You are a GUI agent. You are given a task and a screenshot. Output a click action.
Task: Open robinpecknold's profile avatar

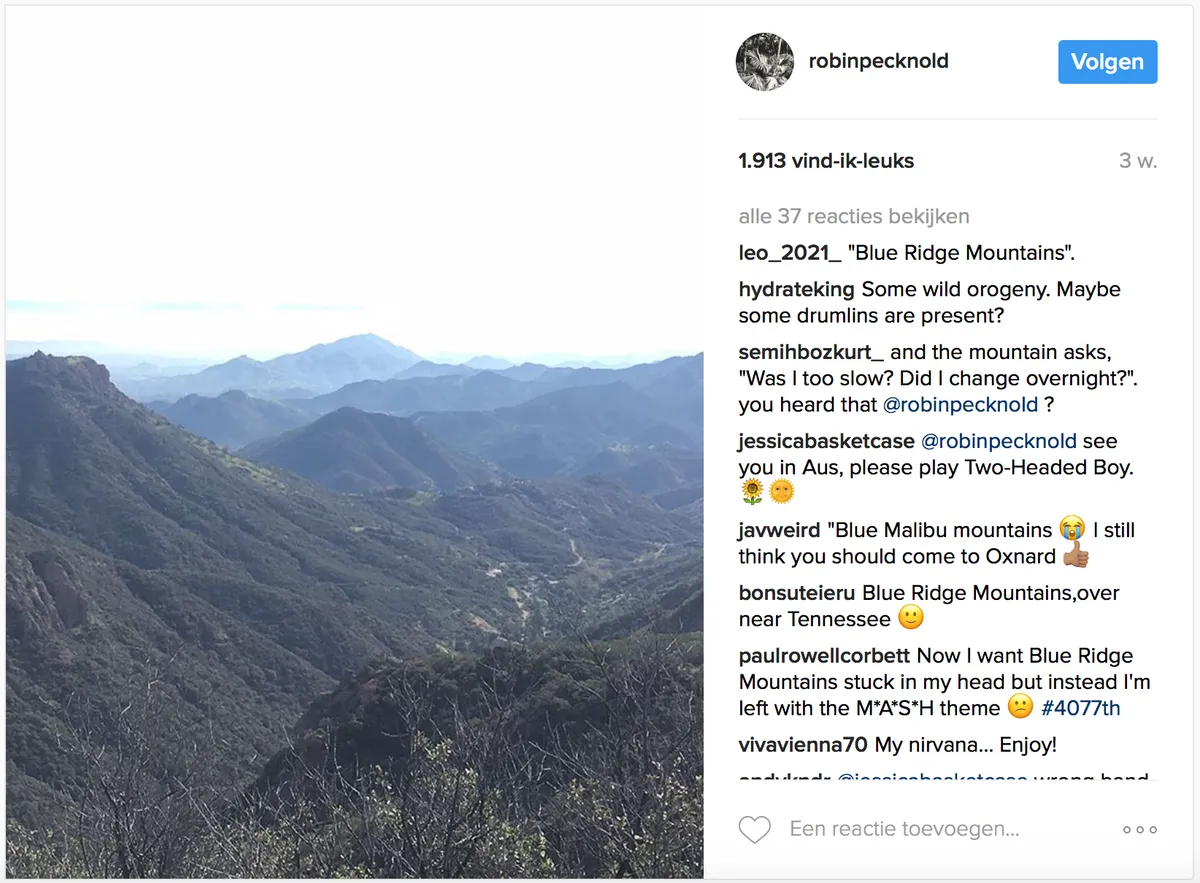click(765, 62)
